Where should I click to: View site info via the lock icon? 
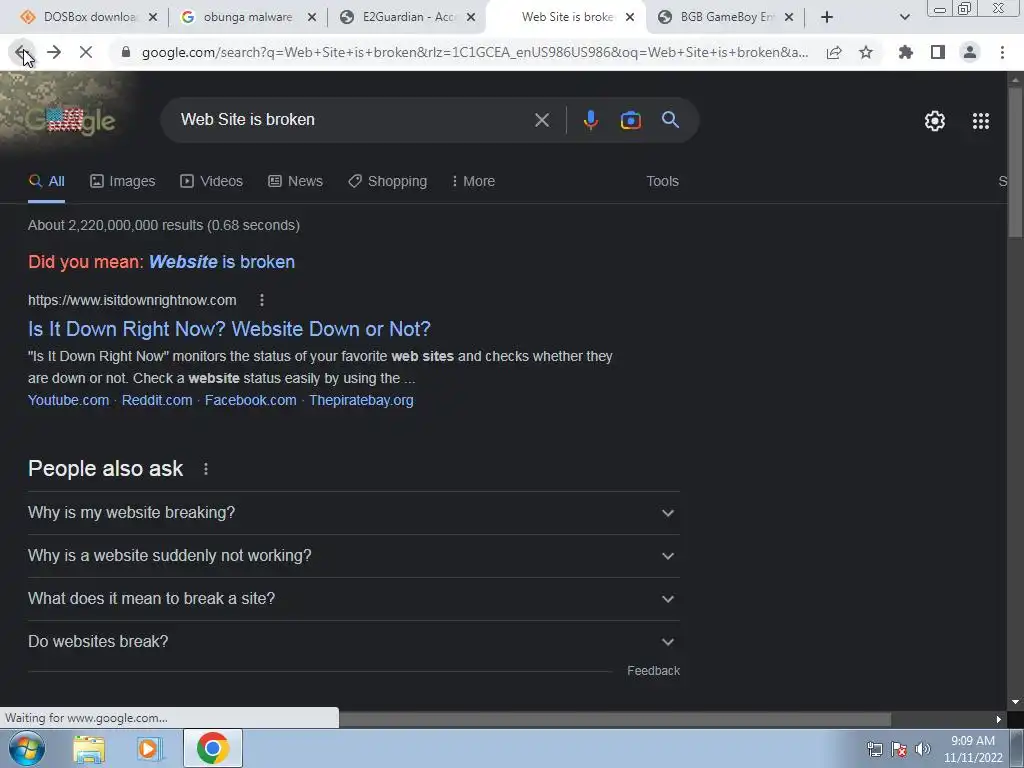click(126, 52)
